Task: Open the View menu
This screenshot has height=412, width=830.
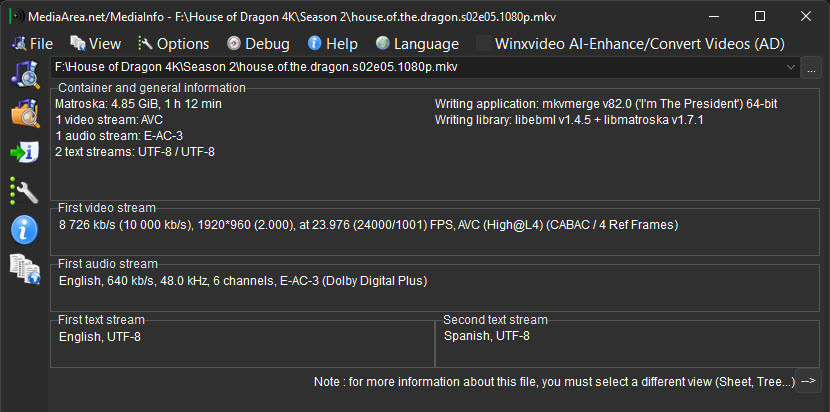Action: tap(95, 44)
